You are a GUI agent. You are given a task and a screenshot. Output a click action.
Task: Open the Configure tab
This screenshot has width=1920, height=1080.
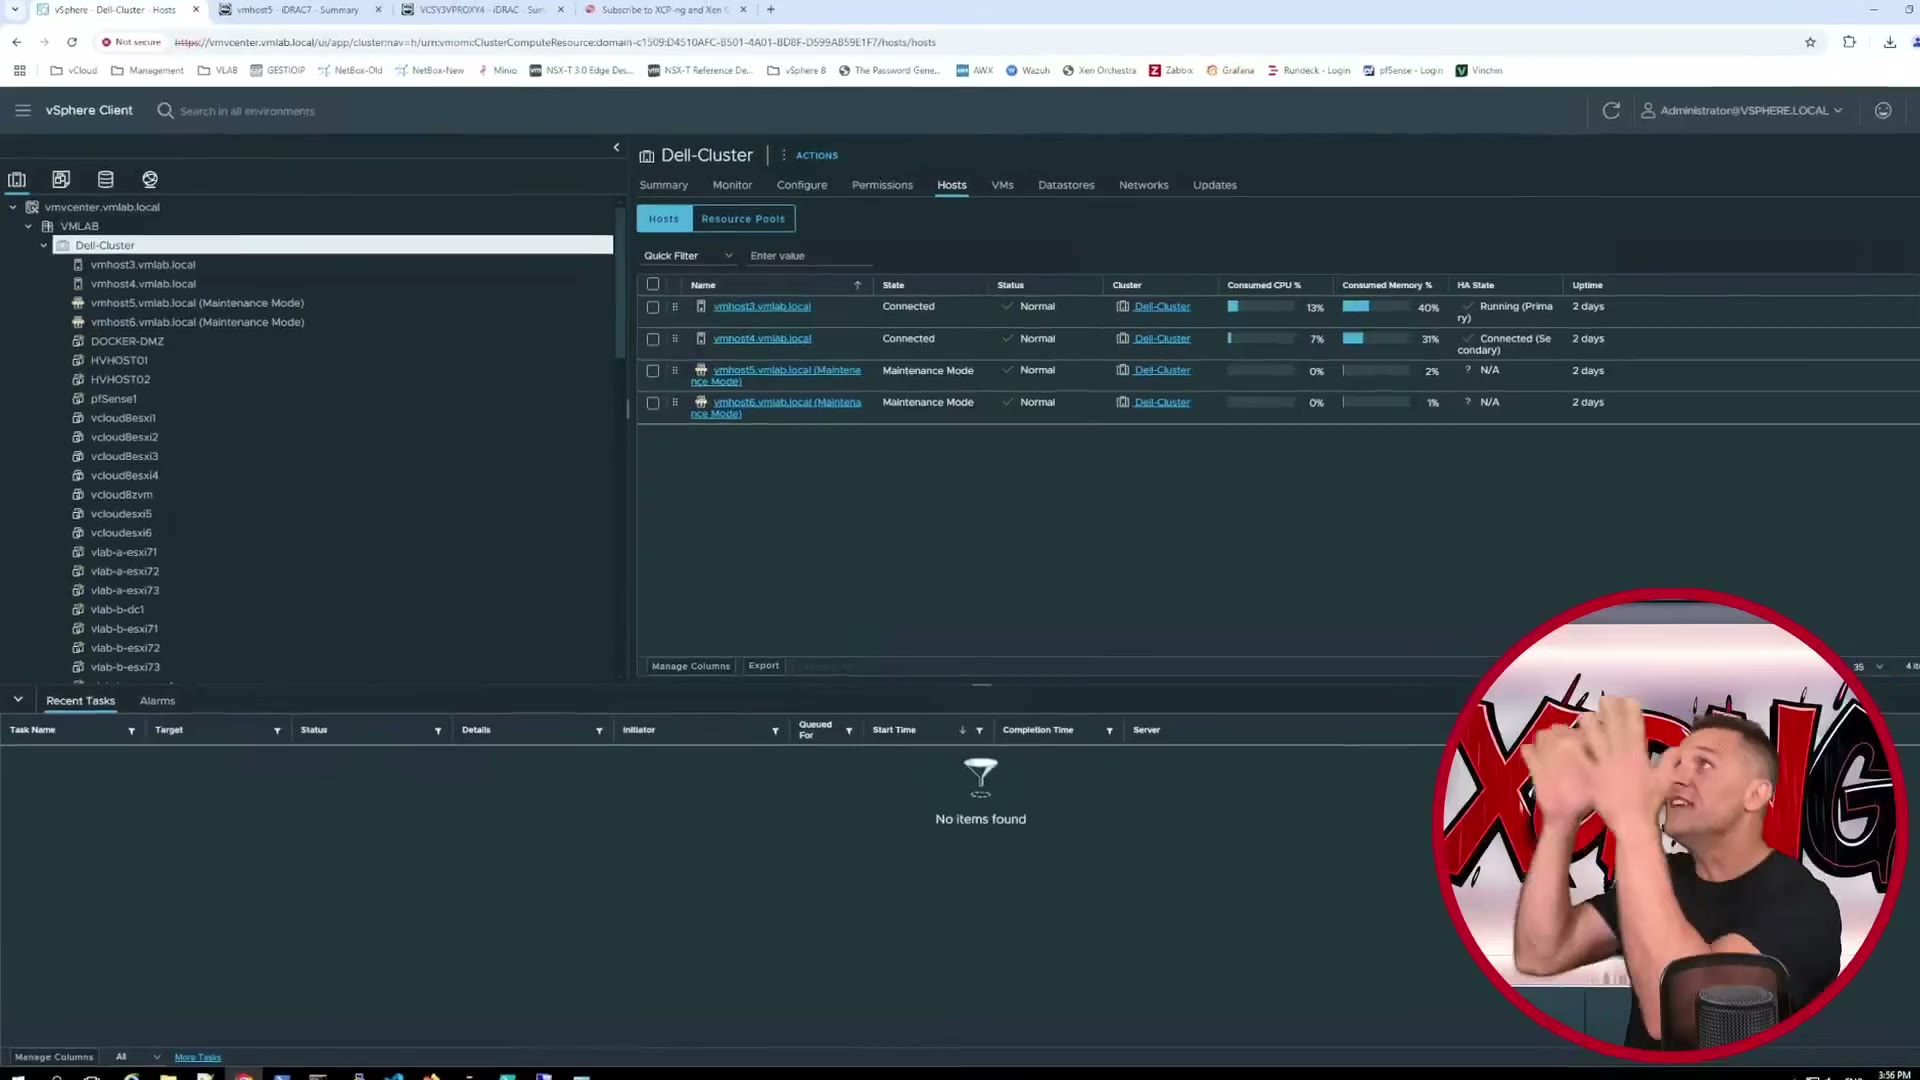click(x=802, y=186)
